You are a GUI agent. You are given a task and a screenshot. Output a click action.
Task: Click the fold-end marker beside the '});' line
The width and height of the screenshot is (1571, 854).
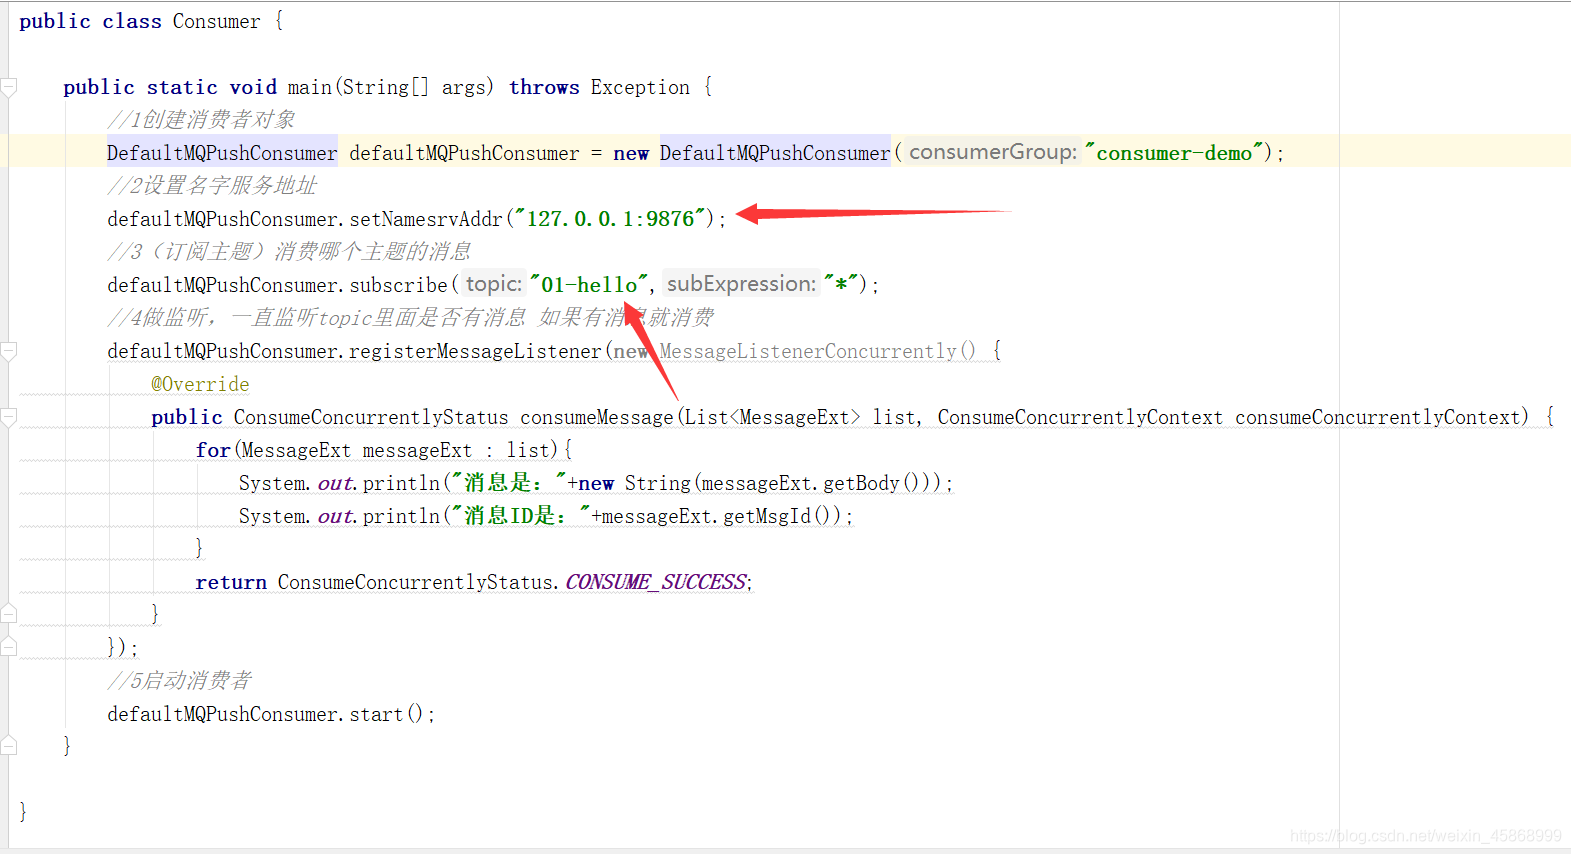pos(9,647)
